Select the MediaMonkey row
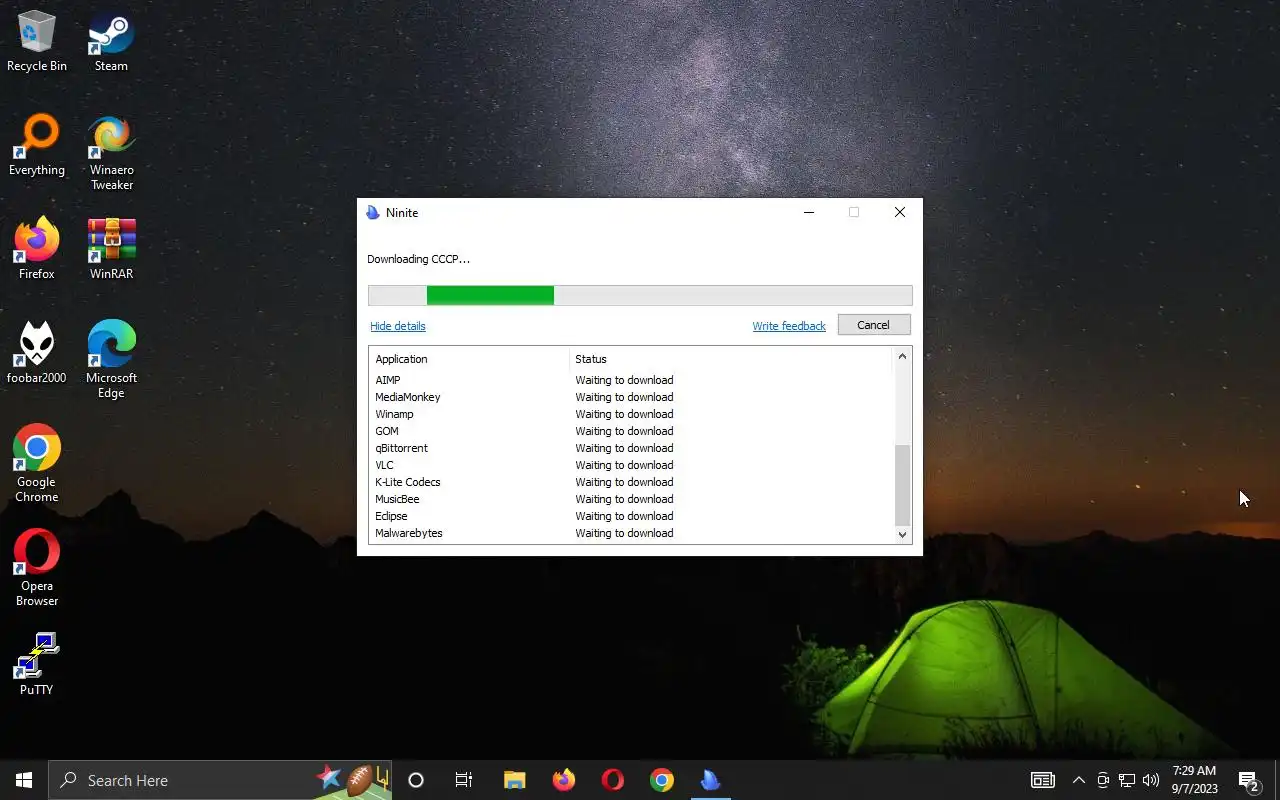 click(x=630, y=397)
